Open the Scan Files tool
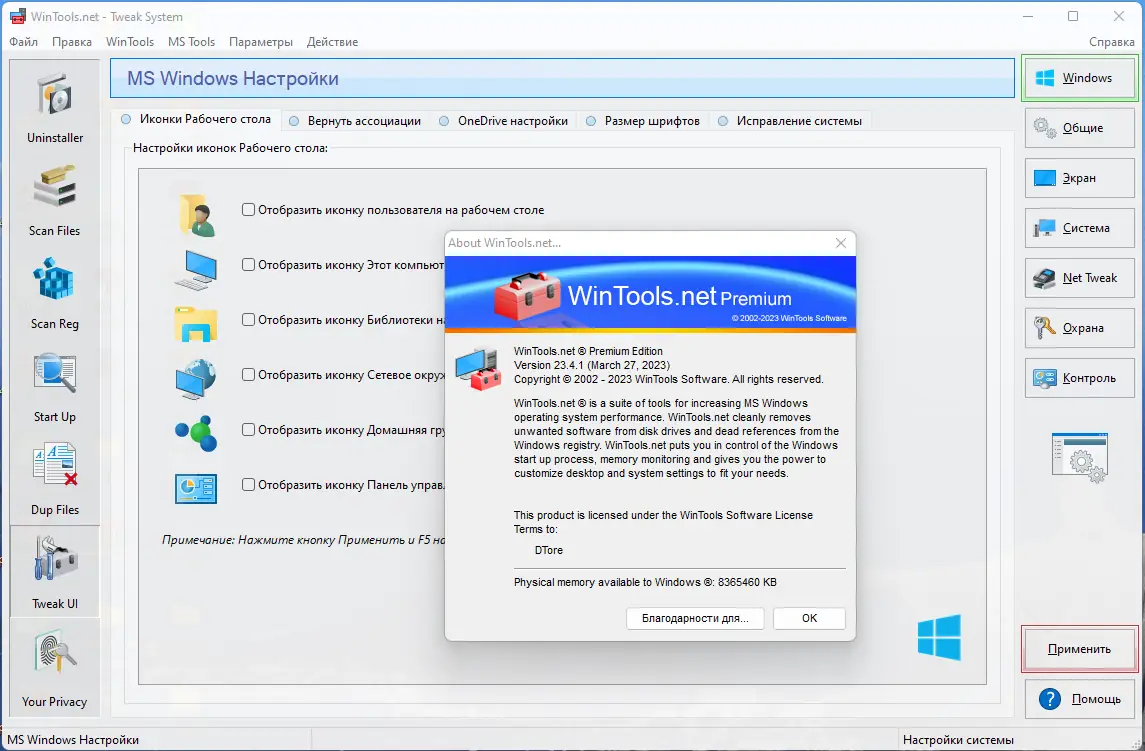This screenshot has width=1145, height=751. (x=55, y=199)
